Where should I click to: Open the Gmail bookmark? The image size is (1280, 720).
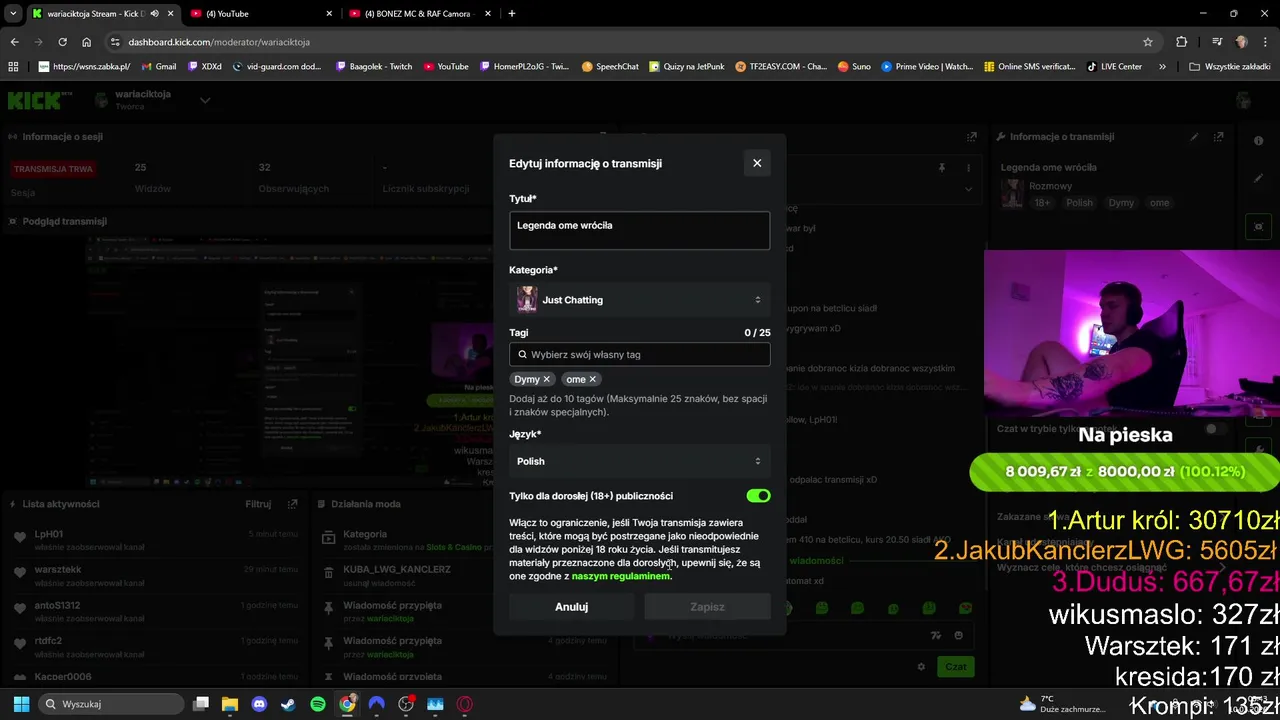pyautogui.click(x=159, y=66)
